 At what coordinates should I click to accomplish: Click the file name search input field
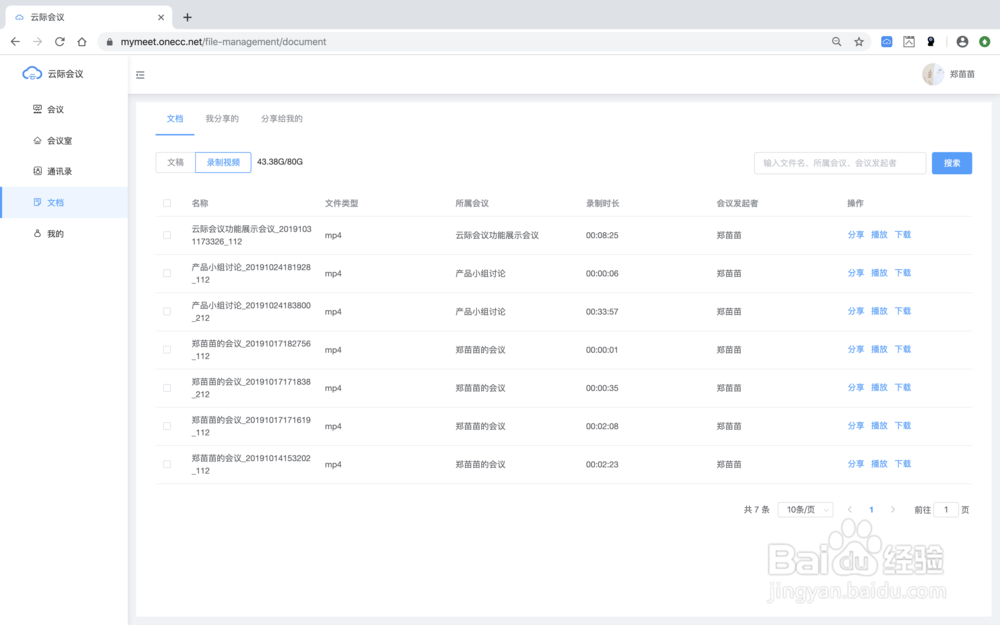[x=840, y=162]
